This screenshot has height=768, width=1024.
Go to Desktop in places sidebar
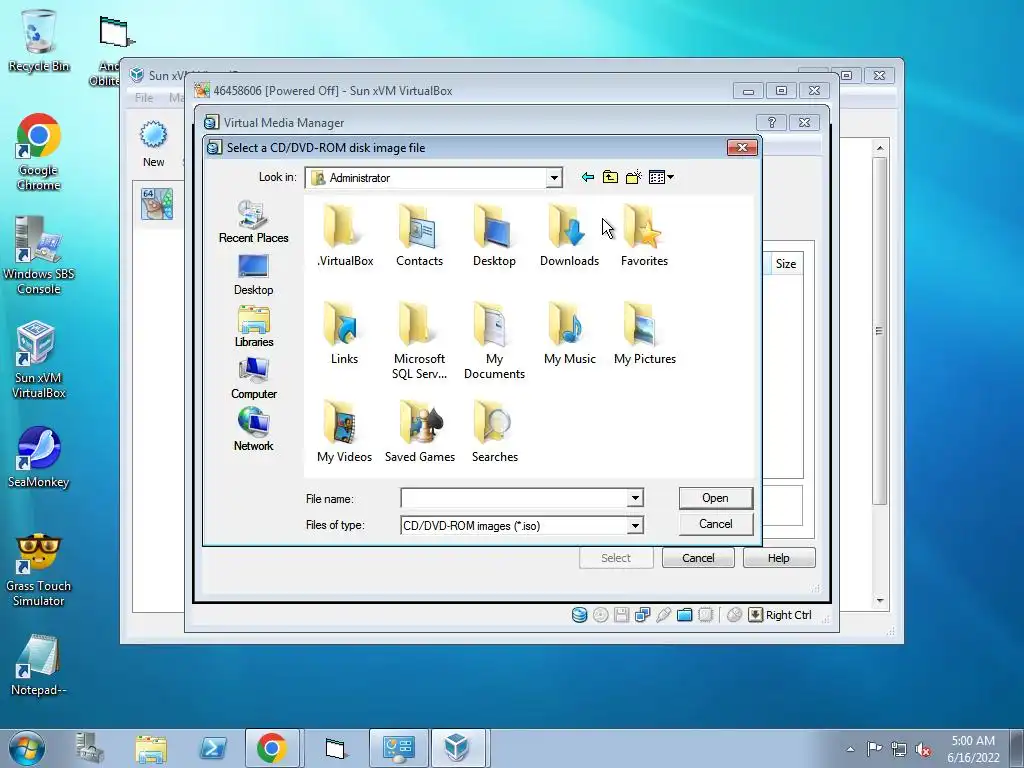253,274
